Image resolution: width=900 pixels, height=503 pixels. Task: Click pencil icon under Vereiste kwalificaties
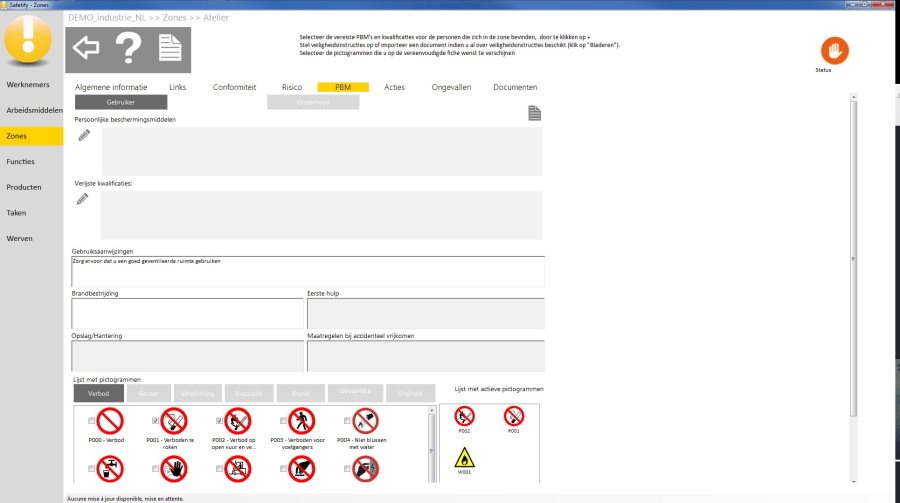coord(82,199)
